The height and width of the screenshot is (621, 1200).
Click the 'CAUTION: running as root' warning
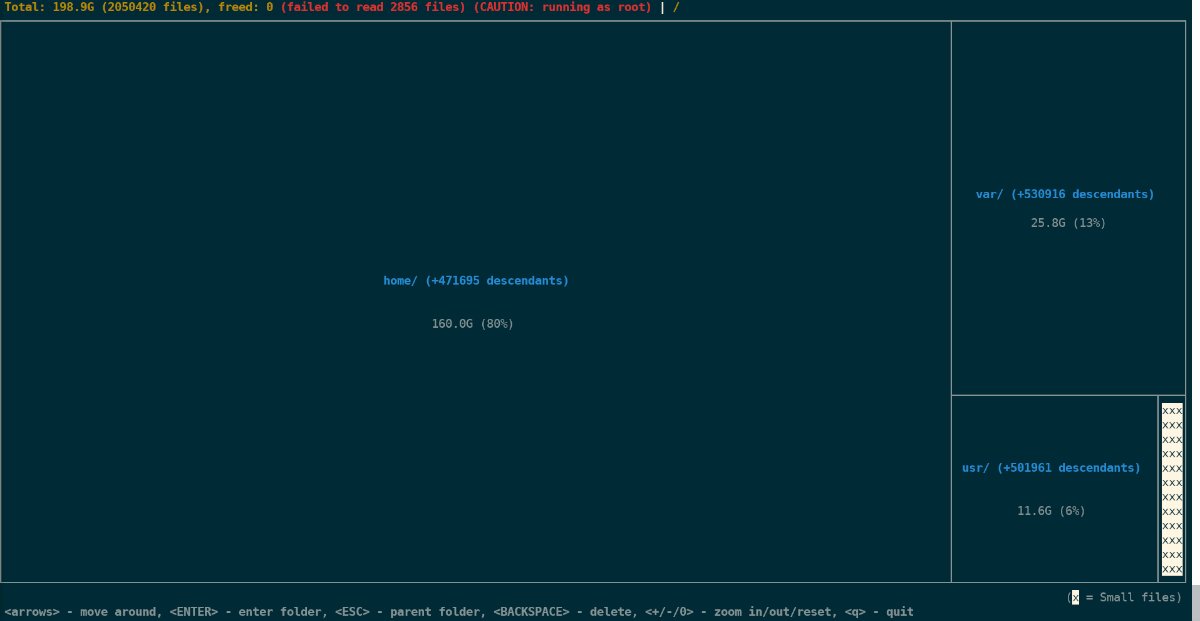563,7
